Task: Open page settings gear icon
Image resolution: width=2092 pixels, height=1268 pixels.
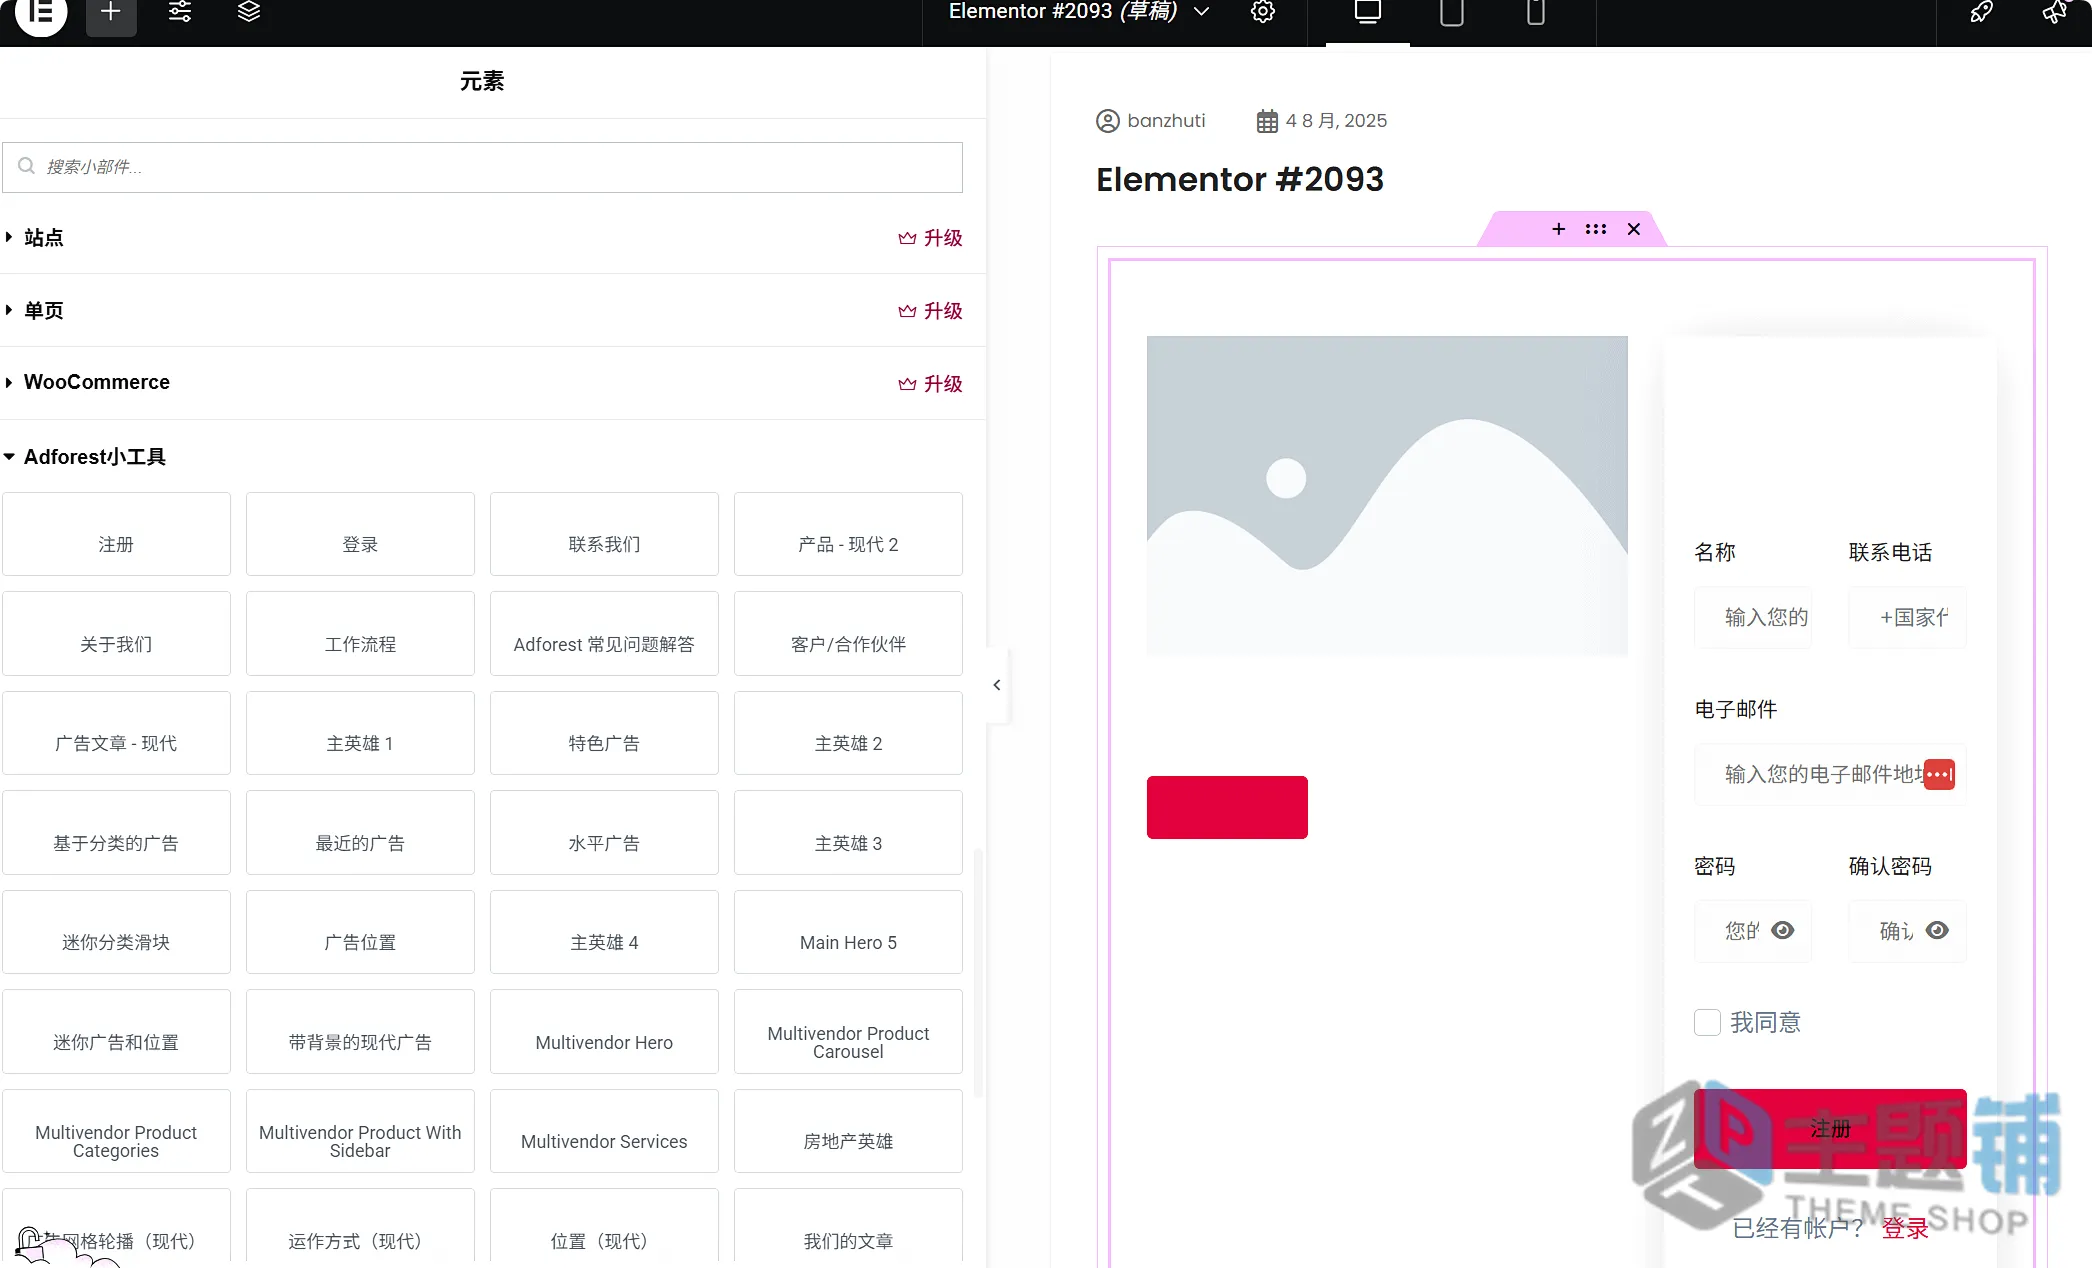Action: [x=1263, y=12]
